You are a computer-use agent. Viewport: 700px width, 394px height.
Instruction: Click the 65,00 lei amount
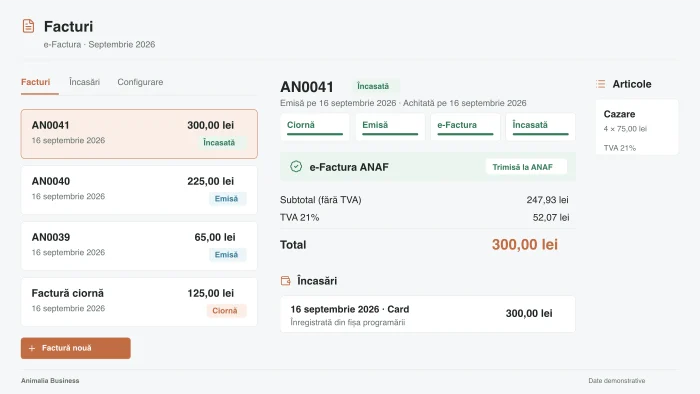[215, 237]
